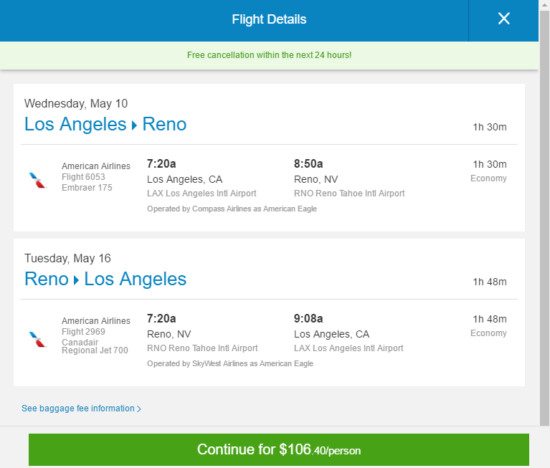Select the 8:50a Reno arrival time
The height and width of the screenshot is (468, 550).
click(308, 164)
